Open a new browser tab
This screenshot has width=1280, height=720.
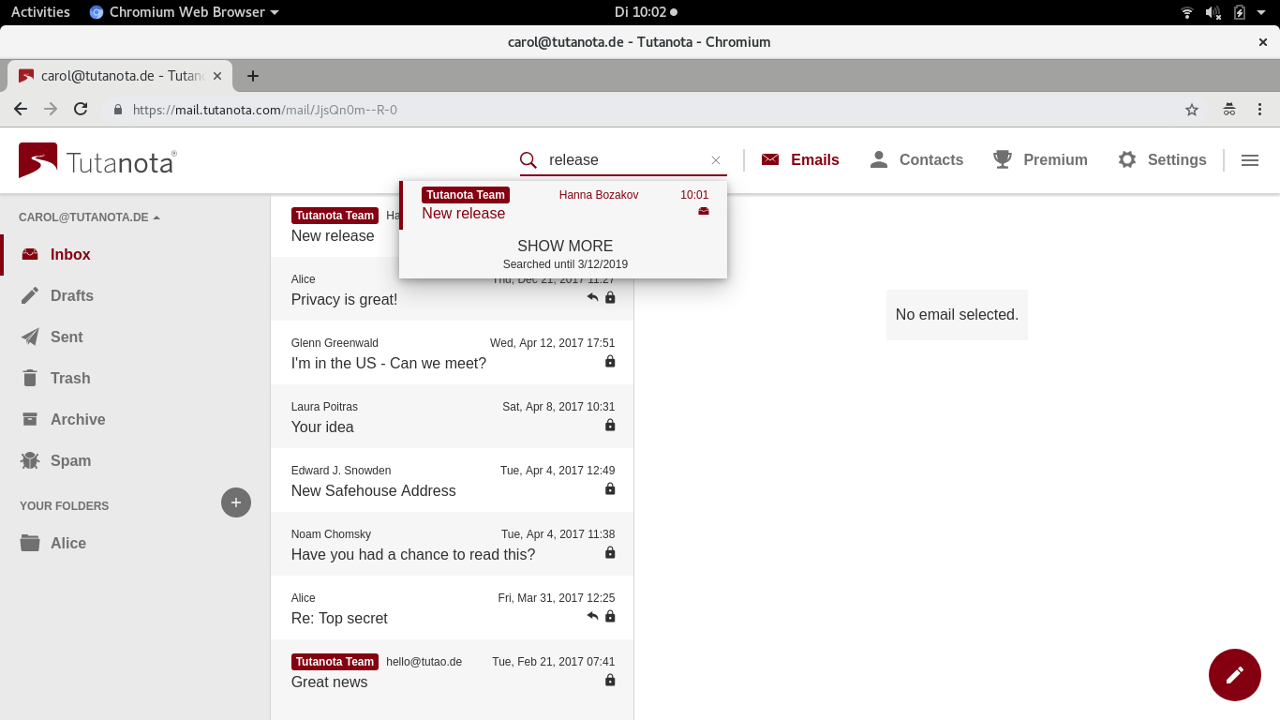click(253, 76)
